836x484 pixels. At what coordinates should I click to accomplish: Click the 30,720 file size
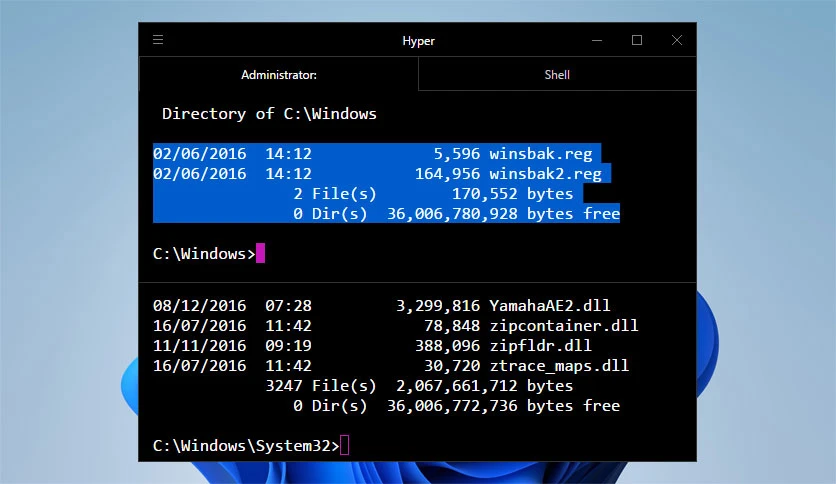tap(452, 366)
